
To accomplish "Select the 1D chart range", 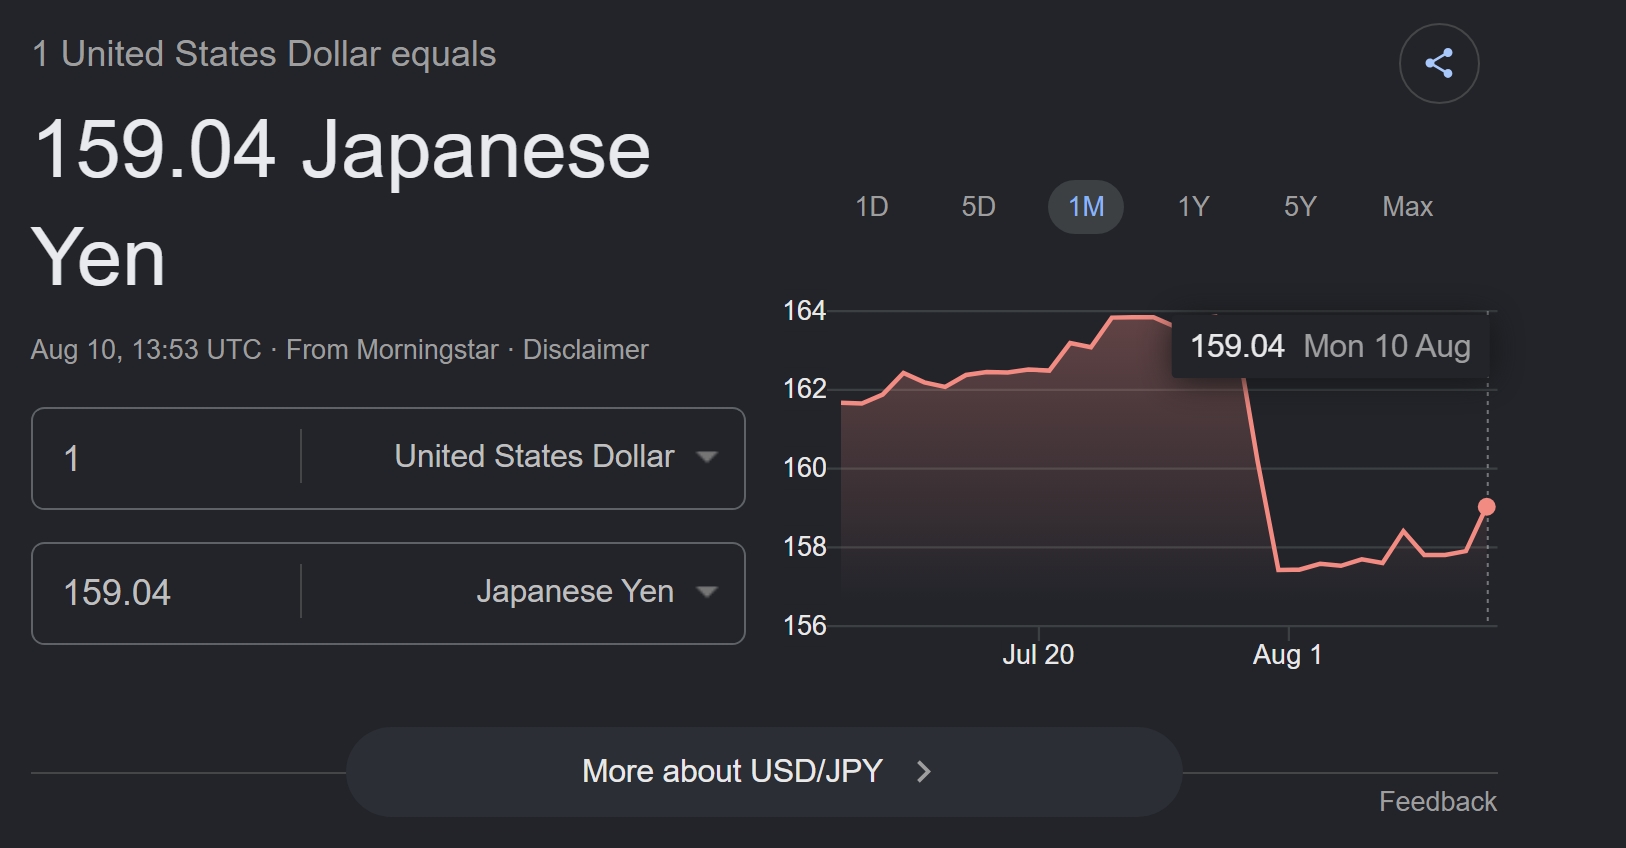I will pyautogui.click(x=871, y=207).
